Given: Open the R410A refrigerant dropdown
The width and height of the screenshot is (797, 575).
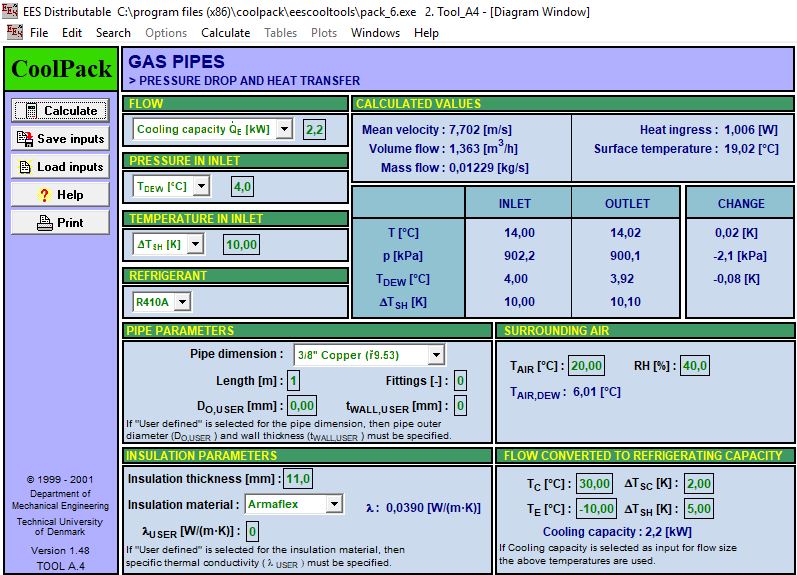Looking at the screenshot, I should [x=182, y=302].
